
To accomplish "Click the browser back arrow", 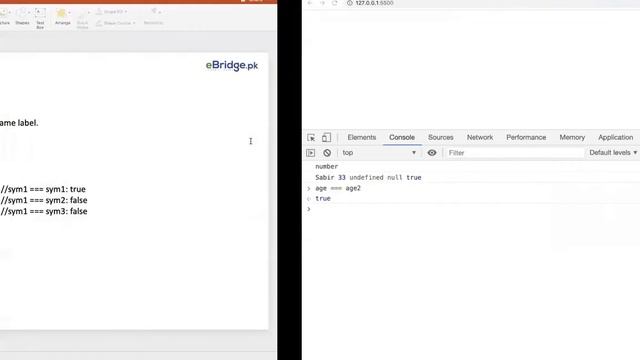I will tap(310, 3).
